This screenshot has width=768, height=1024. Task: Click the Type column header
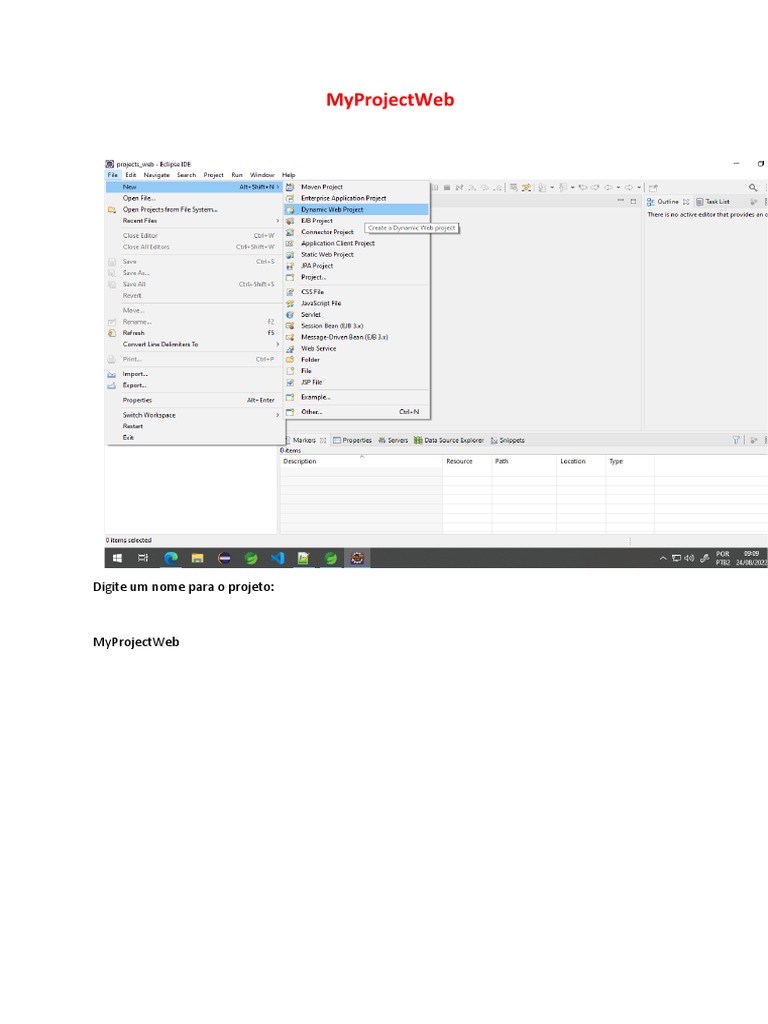click(630, 461)
